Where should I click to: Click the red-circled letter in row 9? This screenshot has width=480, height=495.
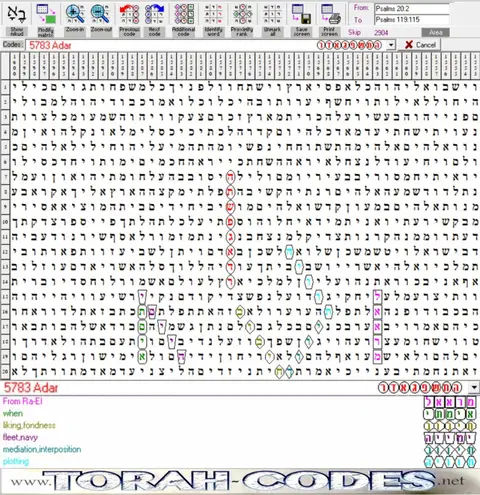pos(230,207)
